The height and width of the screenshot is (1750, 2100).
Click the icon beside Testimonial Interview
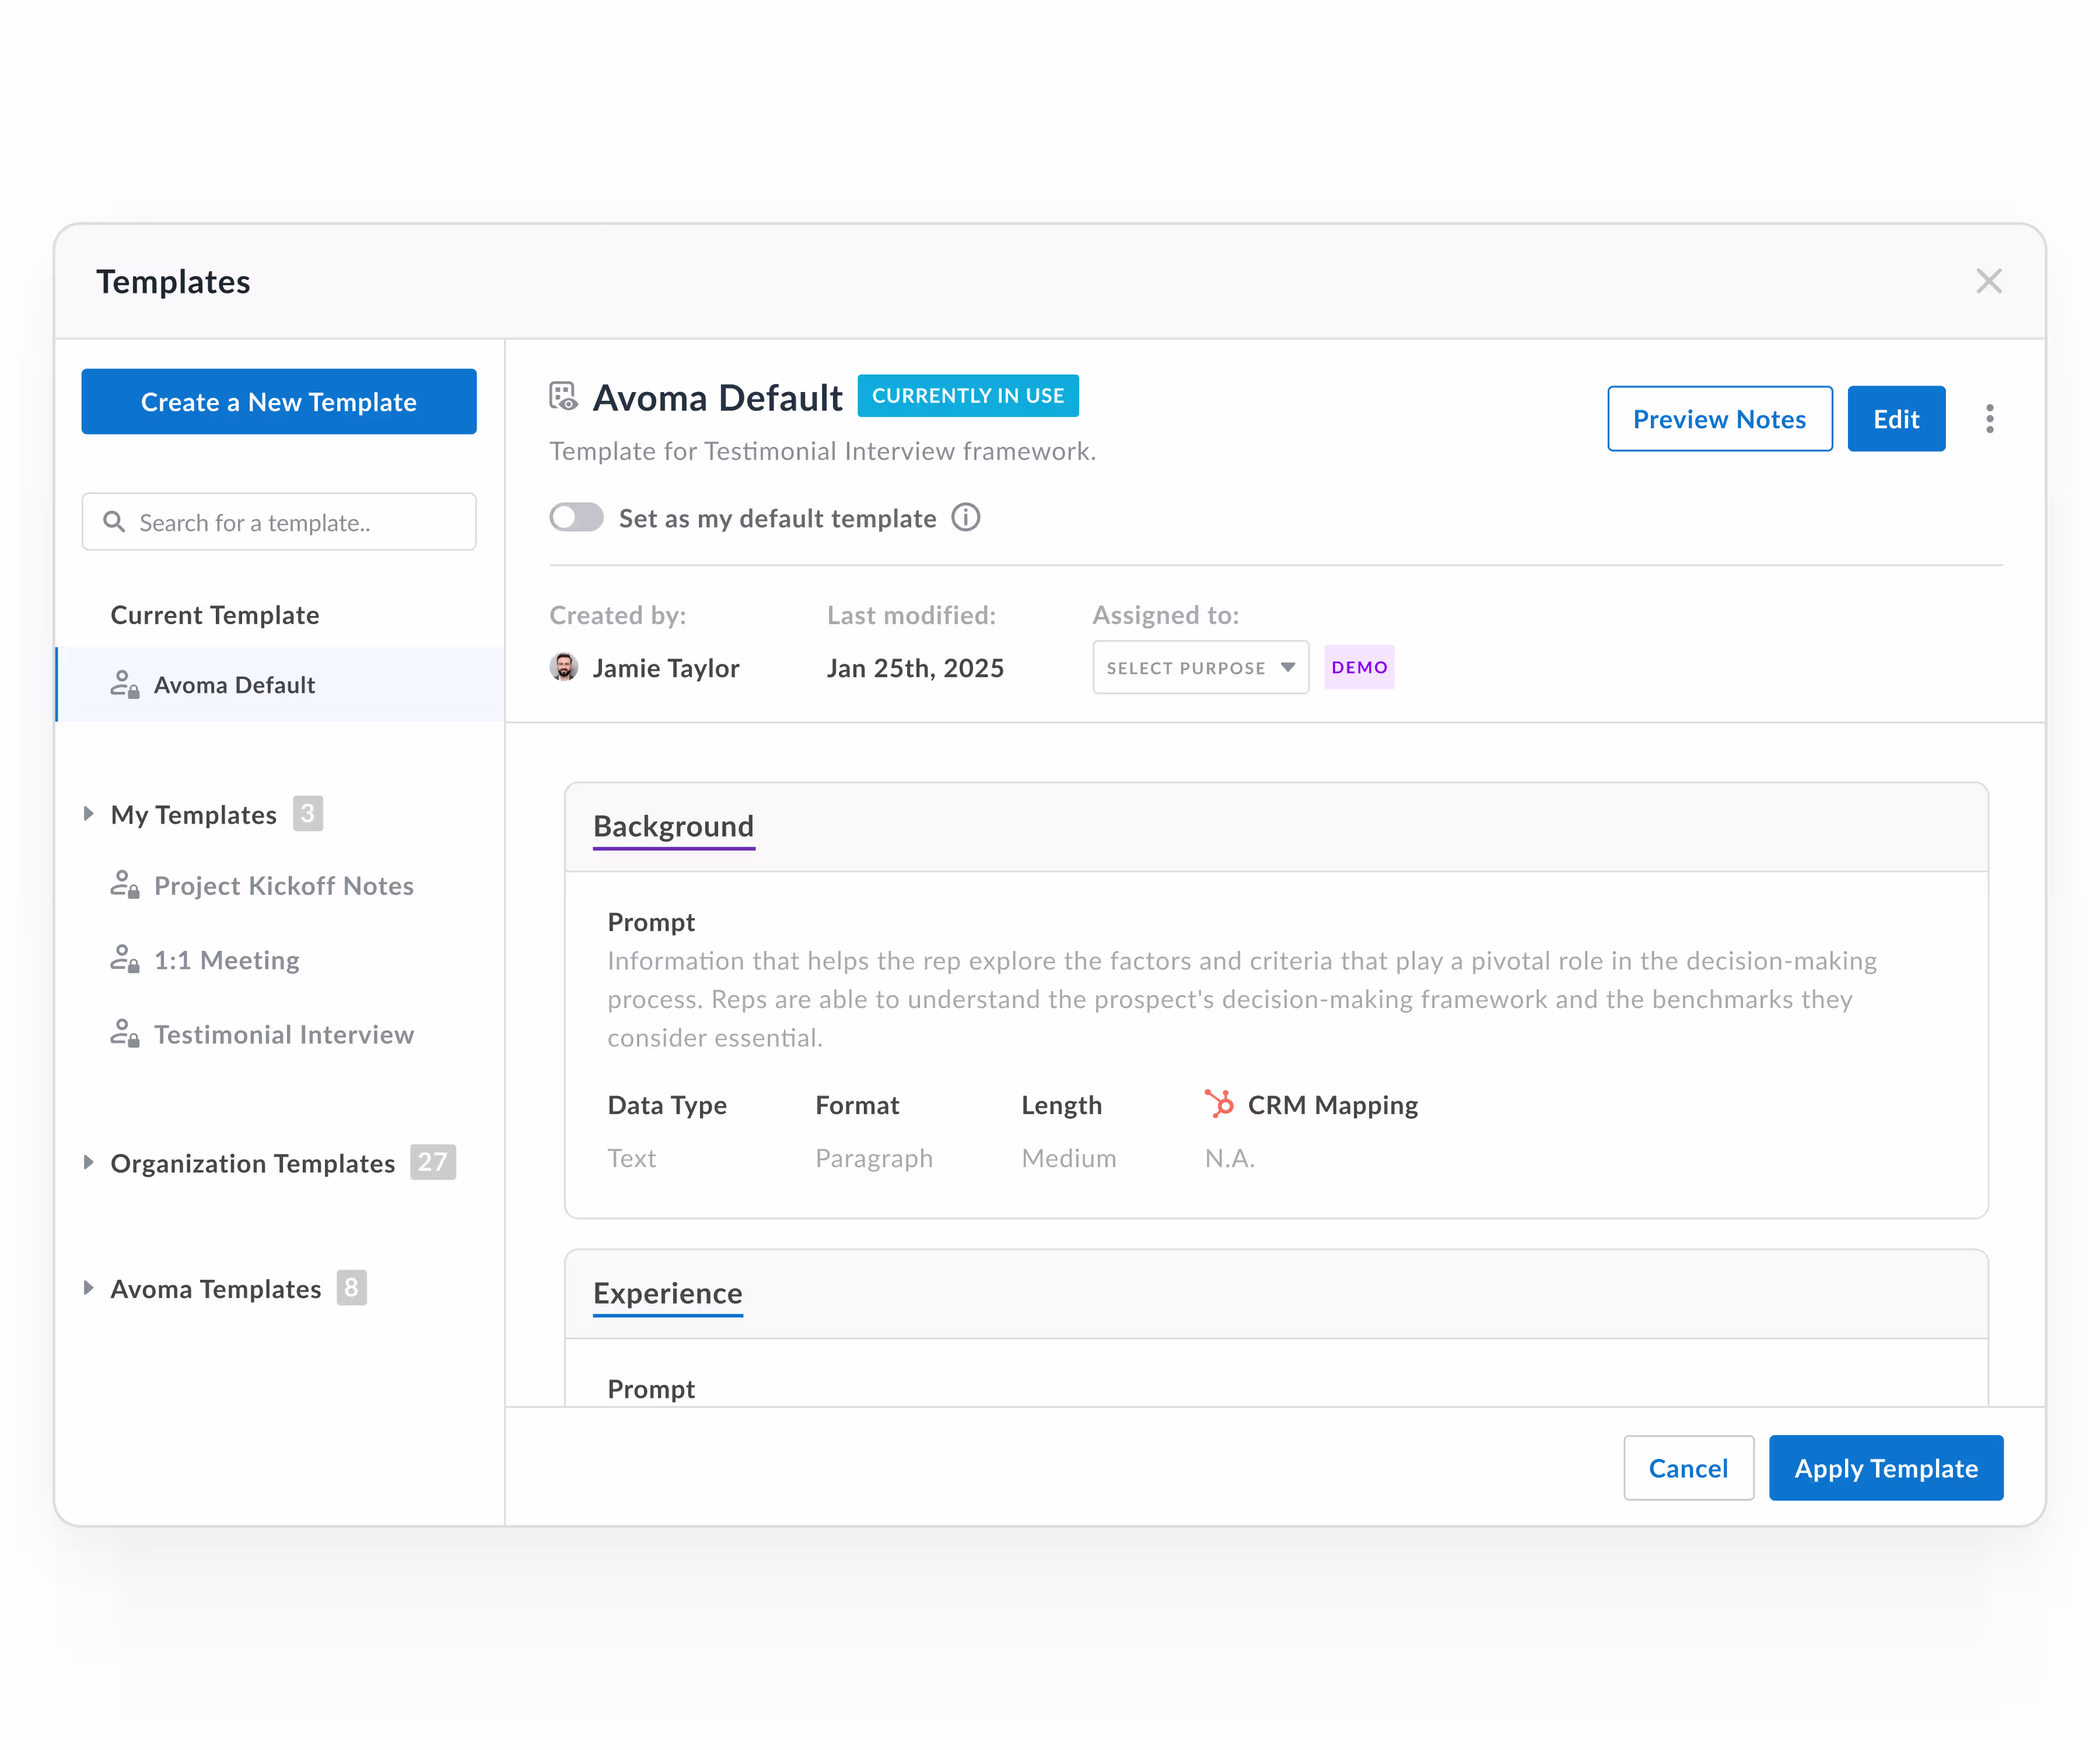(124, 1034)
